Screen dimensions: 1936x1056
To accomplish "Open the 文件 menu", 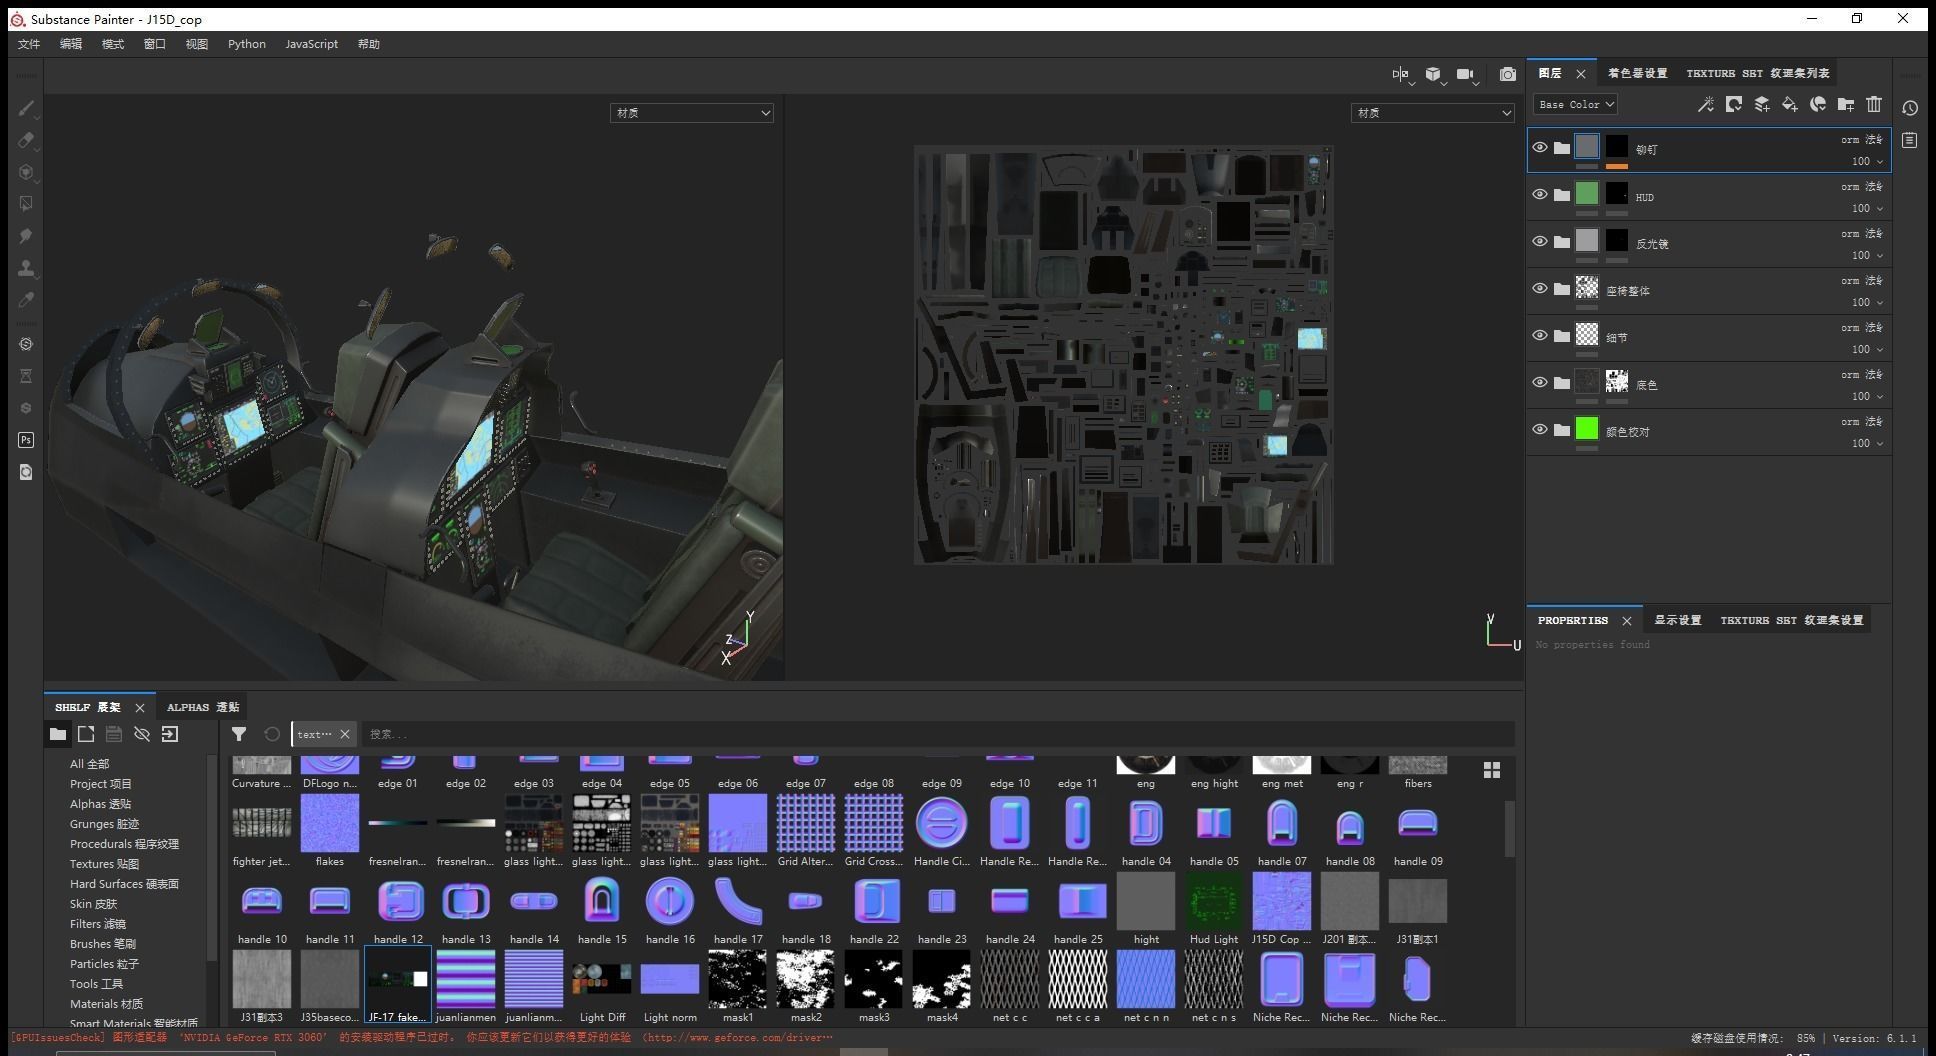I will point(29,44).
